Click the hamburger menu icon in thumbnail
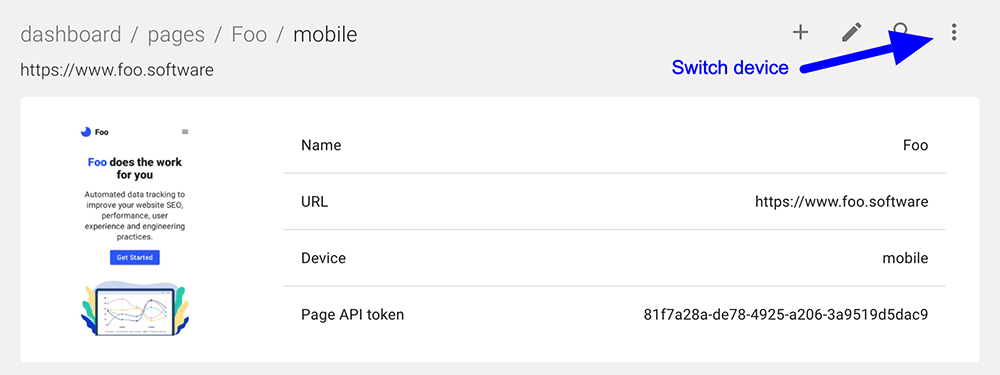The image size is (1000, 375). (x=185, y=132)
